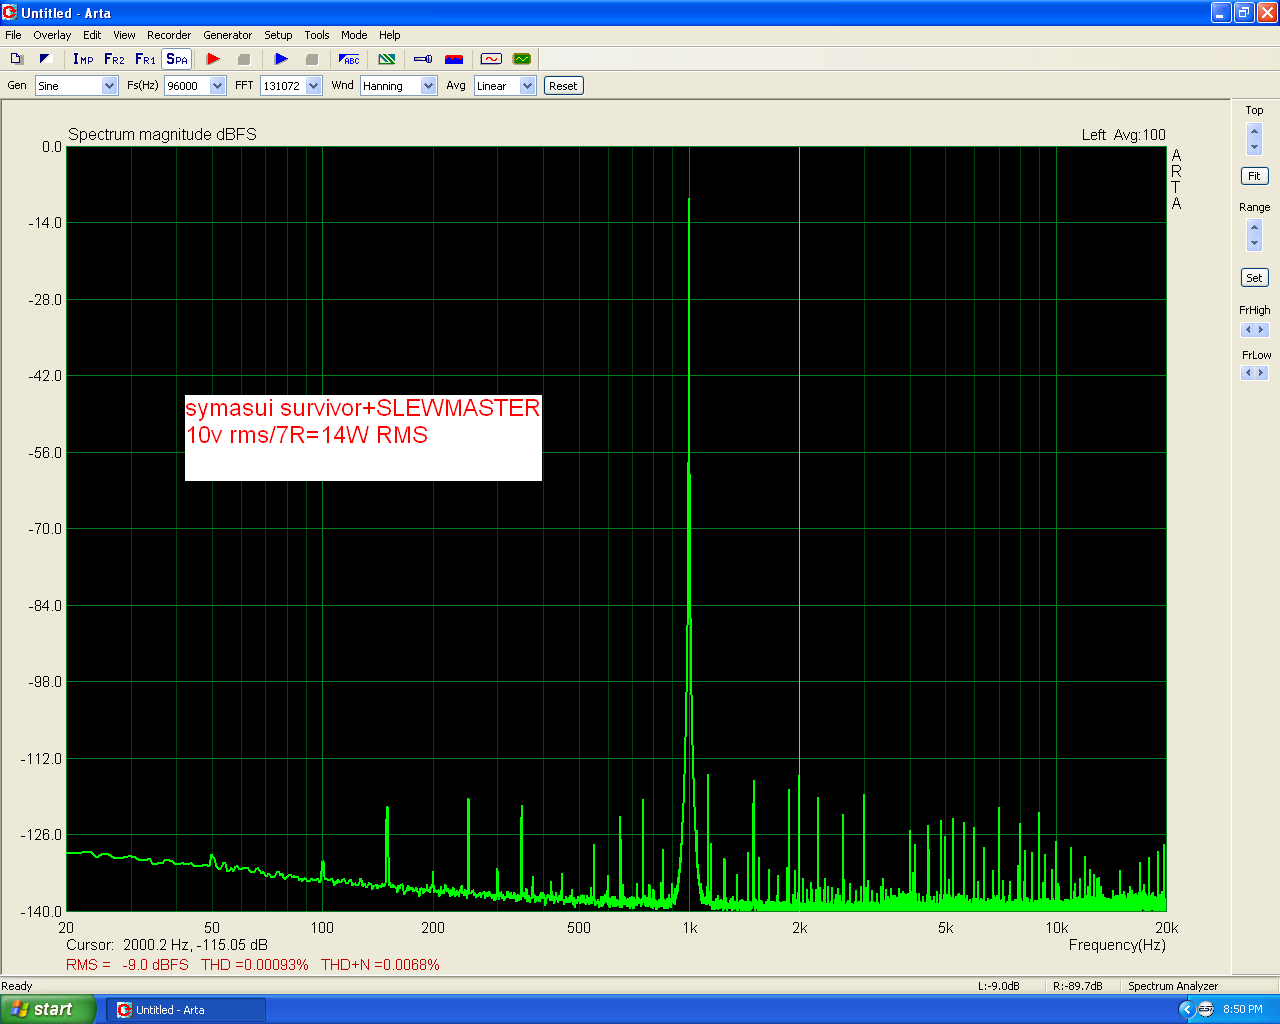Toggle the SPA spectrum analyzer mode
Viewport: 1280px width, 1024px height.
coord(177,59)
